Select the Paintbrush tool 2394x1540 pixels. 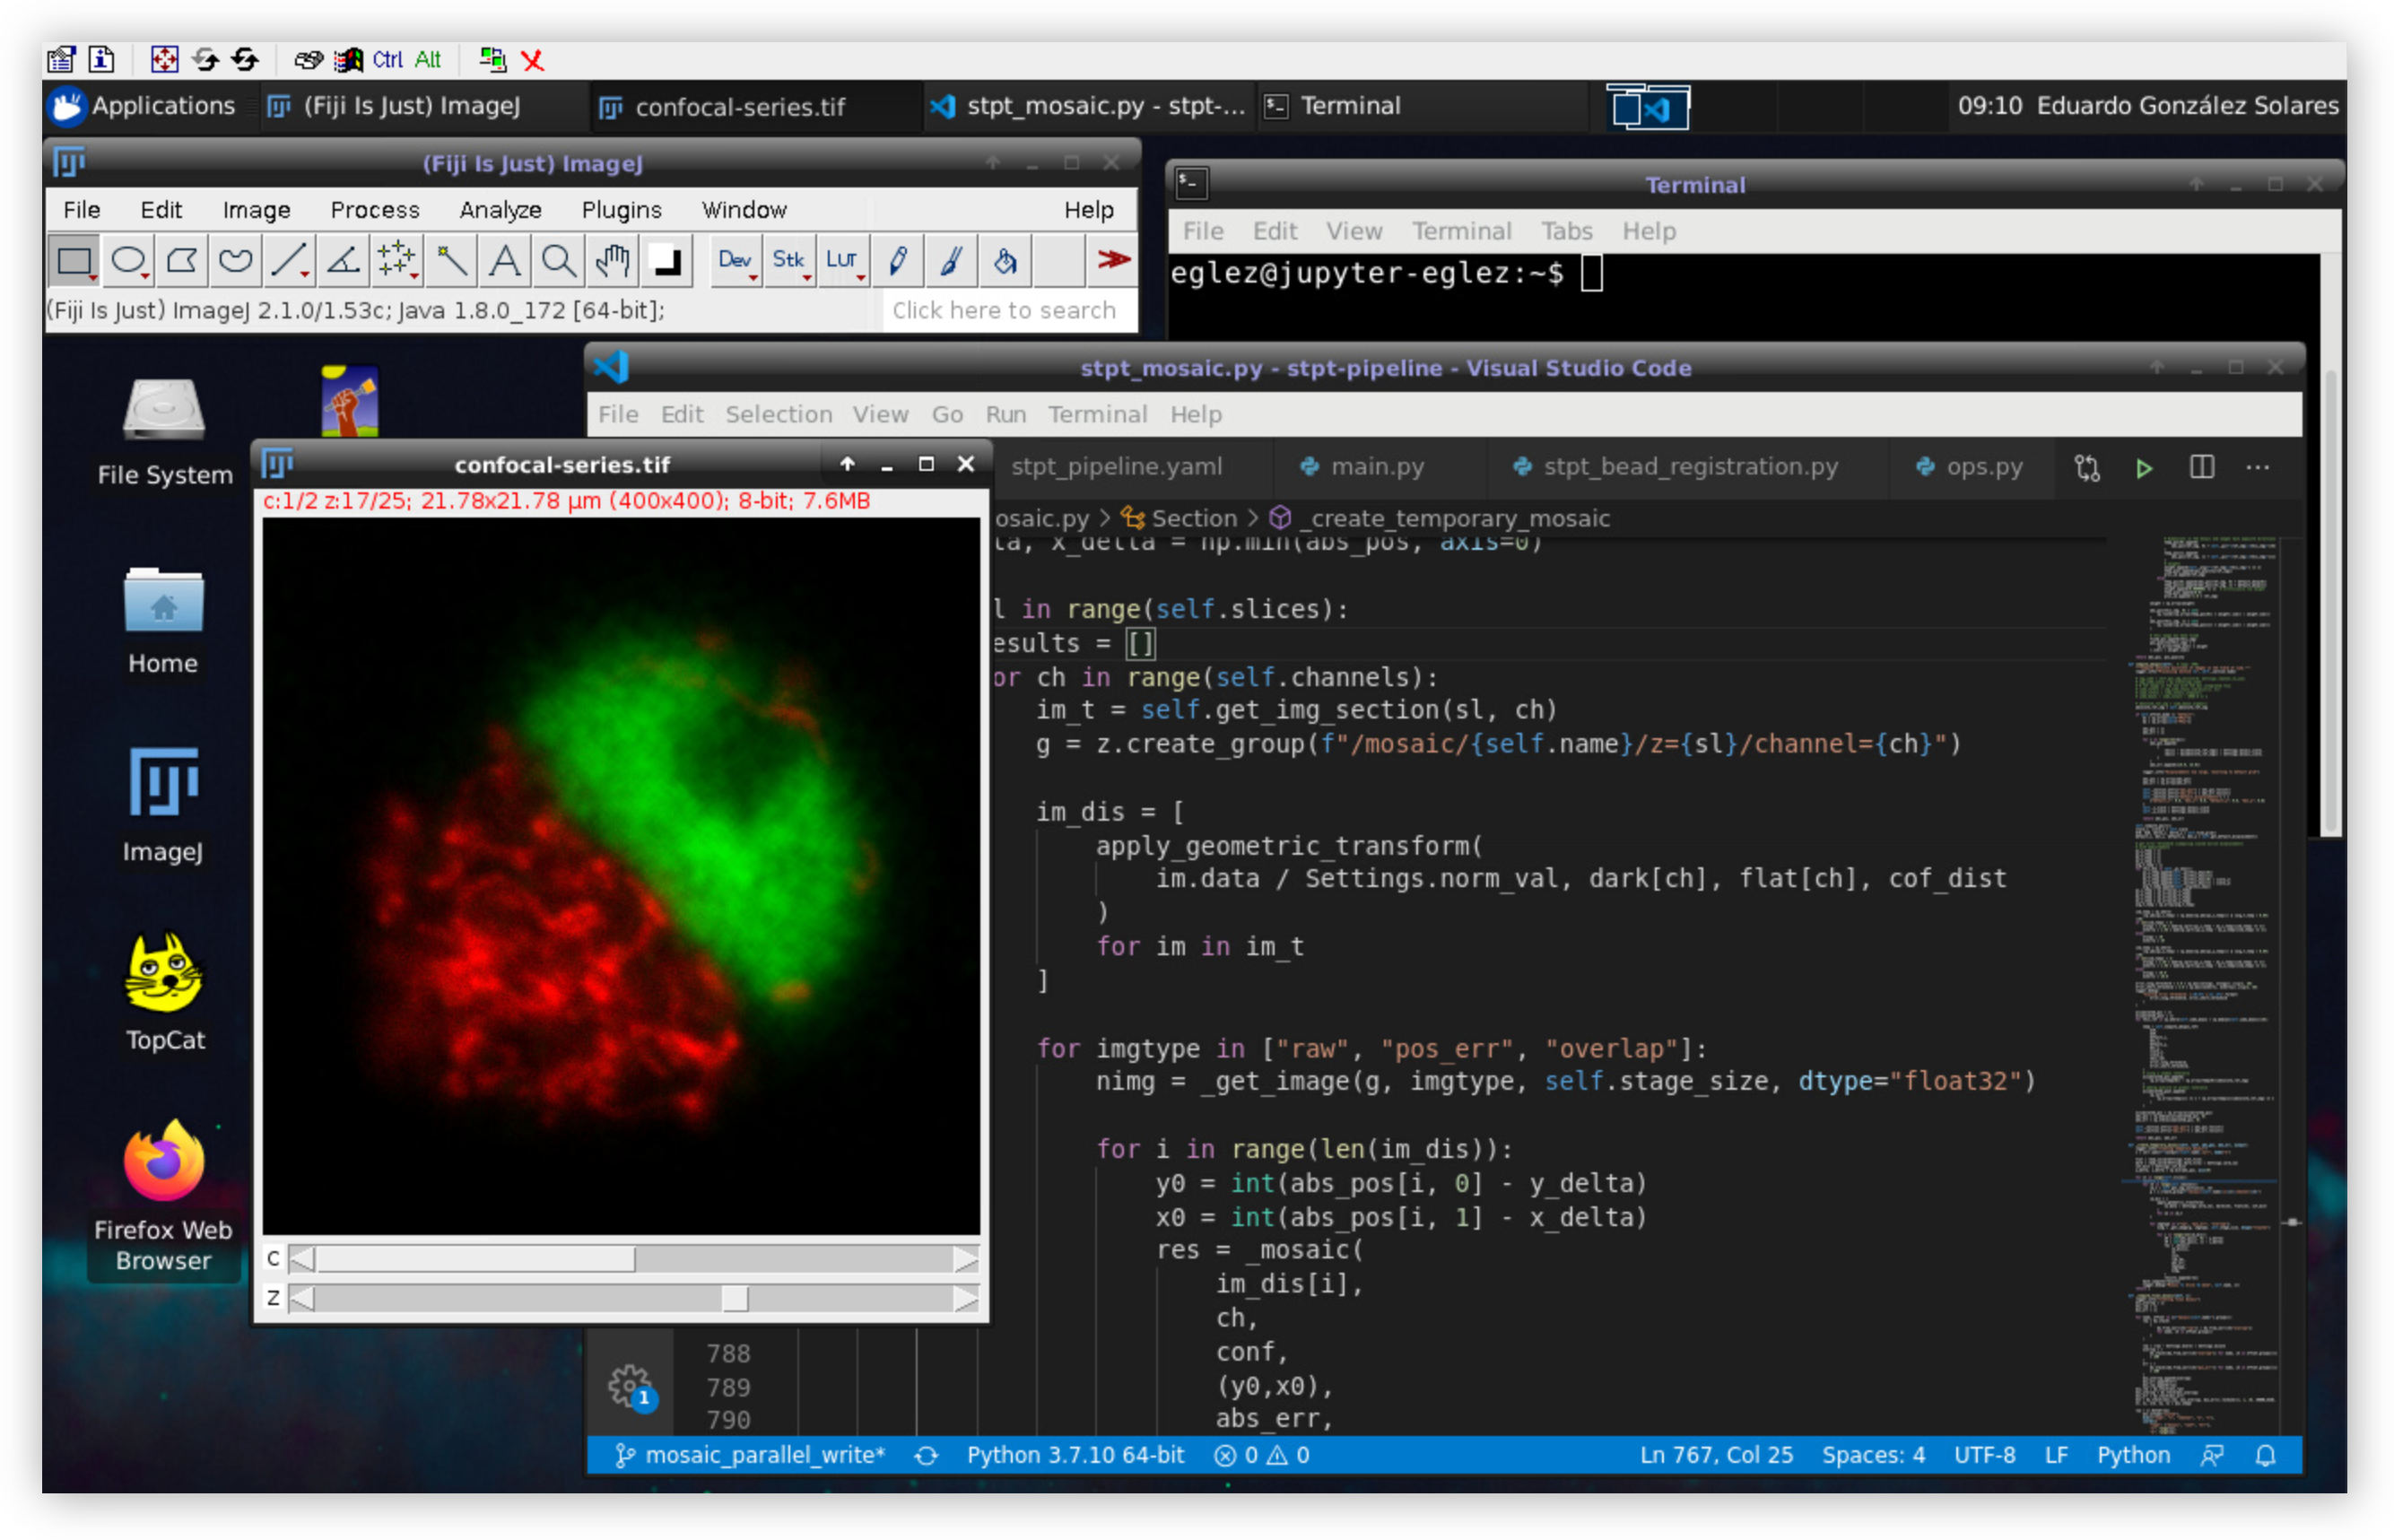[x=951, y=261]
